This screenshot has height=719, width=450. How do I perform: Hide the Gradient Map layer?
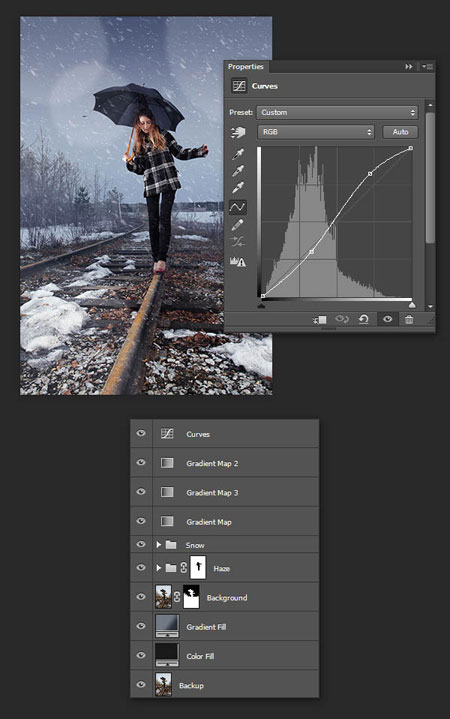pos(141,521)
